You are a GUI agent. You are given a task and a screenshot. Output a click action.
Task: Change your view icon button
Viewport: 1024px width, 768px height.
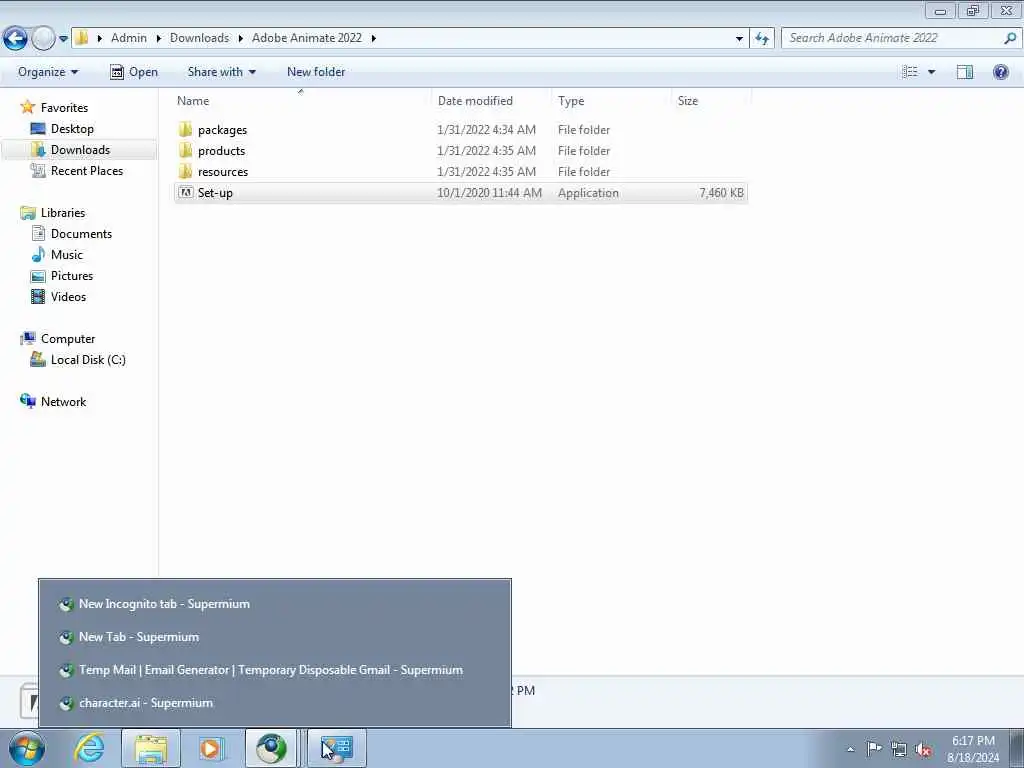(910, 72)
